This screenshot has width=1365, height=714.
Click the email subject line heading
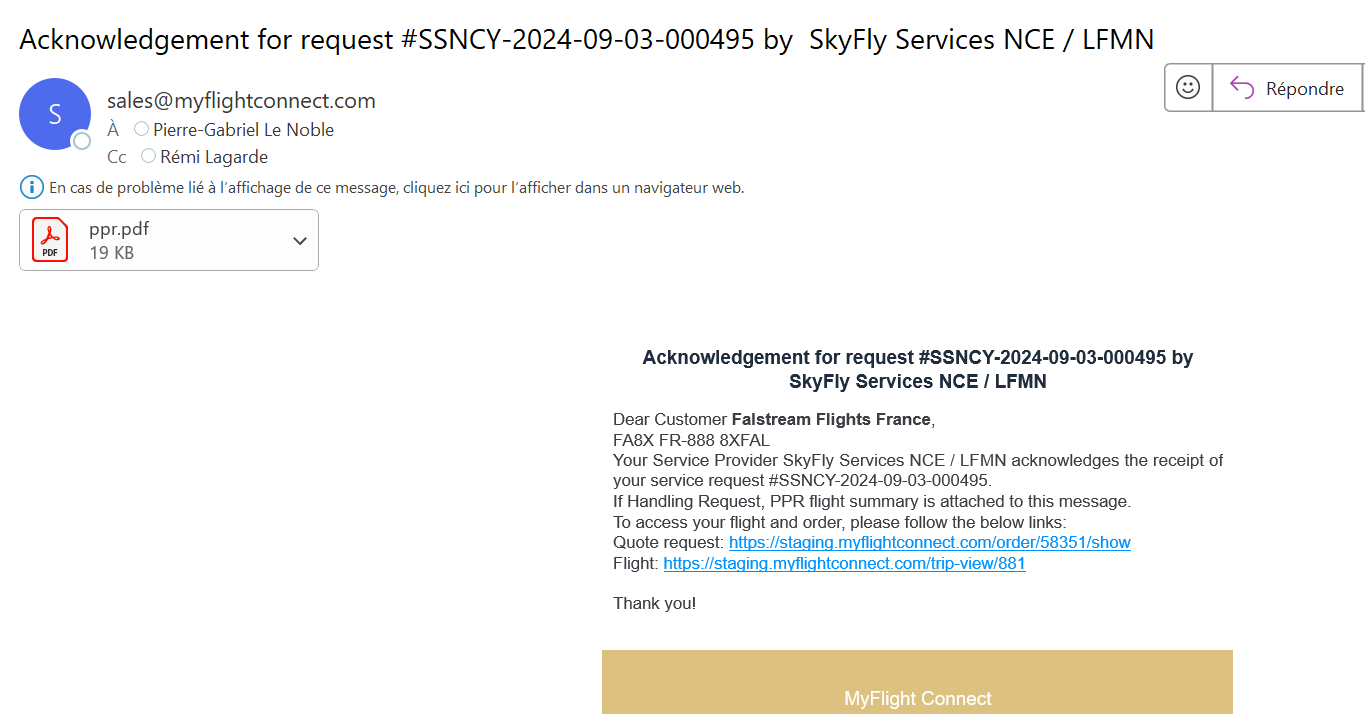pyautogui.click(x=587, y=40)
